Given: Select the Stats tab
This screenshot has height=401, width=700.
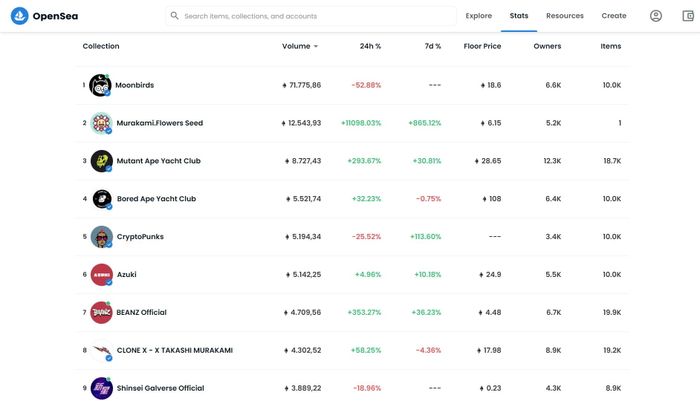Looking at the screenshot, I should 519,16.
